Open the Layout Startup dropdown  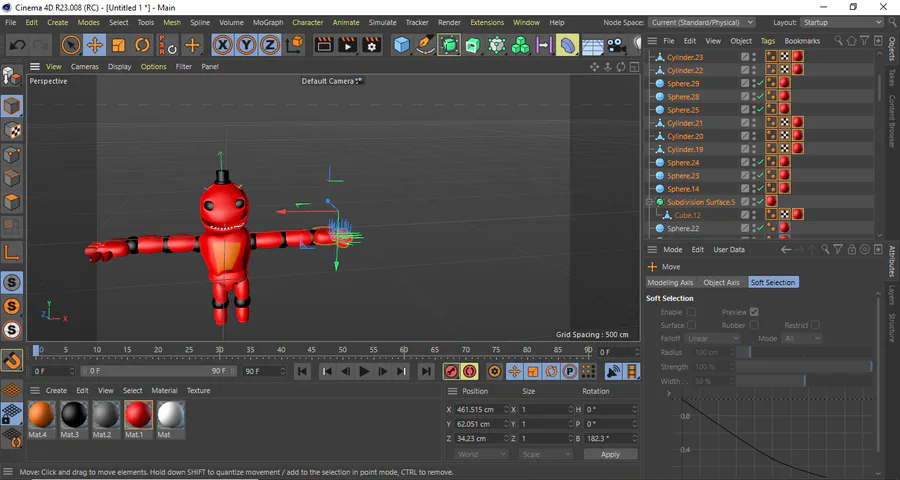(x=840, y=22)
